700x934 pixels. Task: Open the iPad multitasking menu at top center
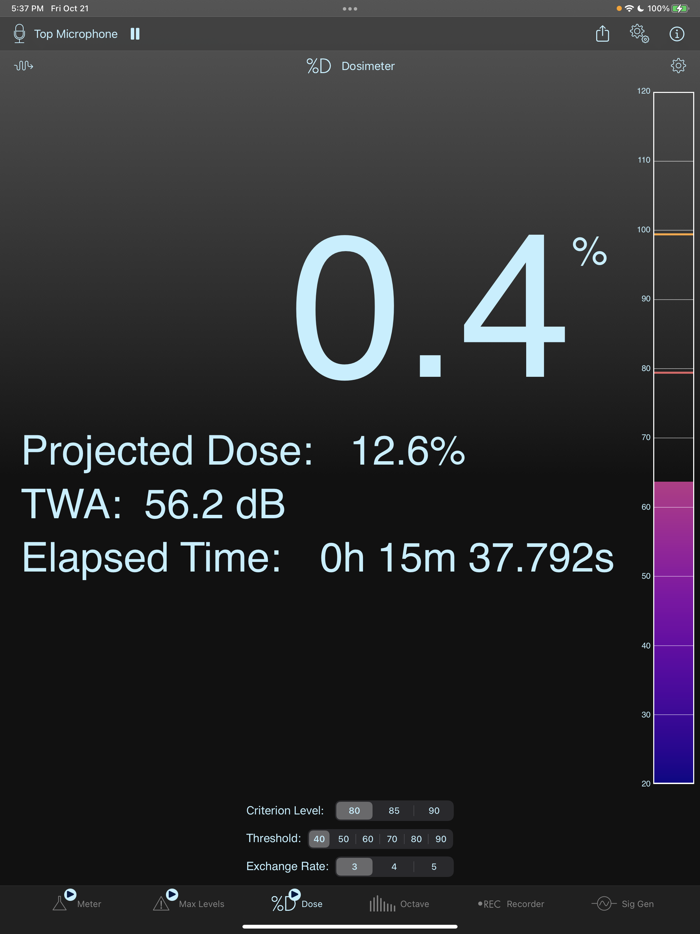pos(349,9)
